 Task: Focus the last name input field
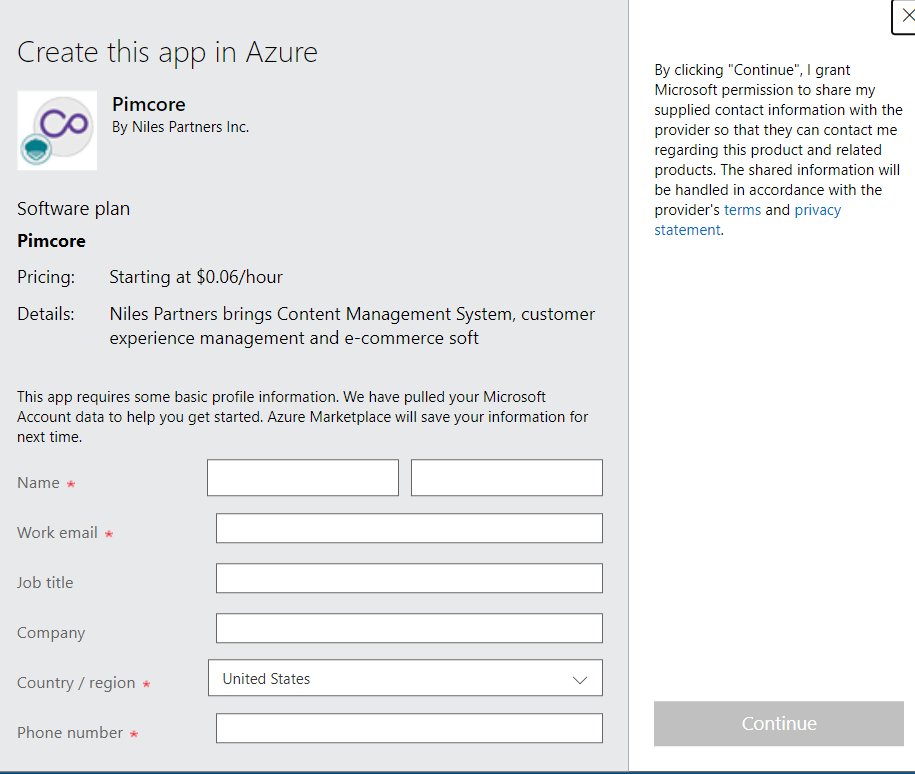[506, 478]
